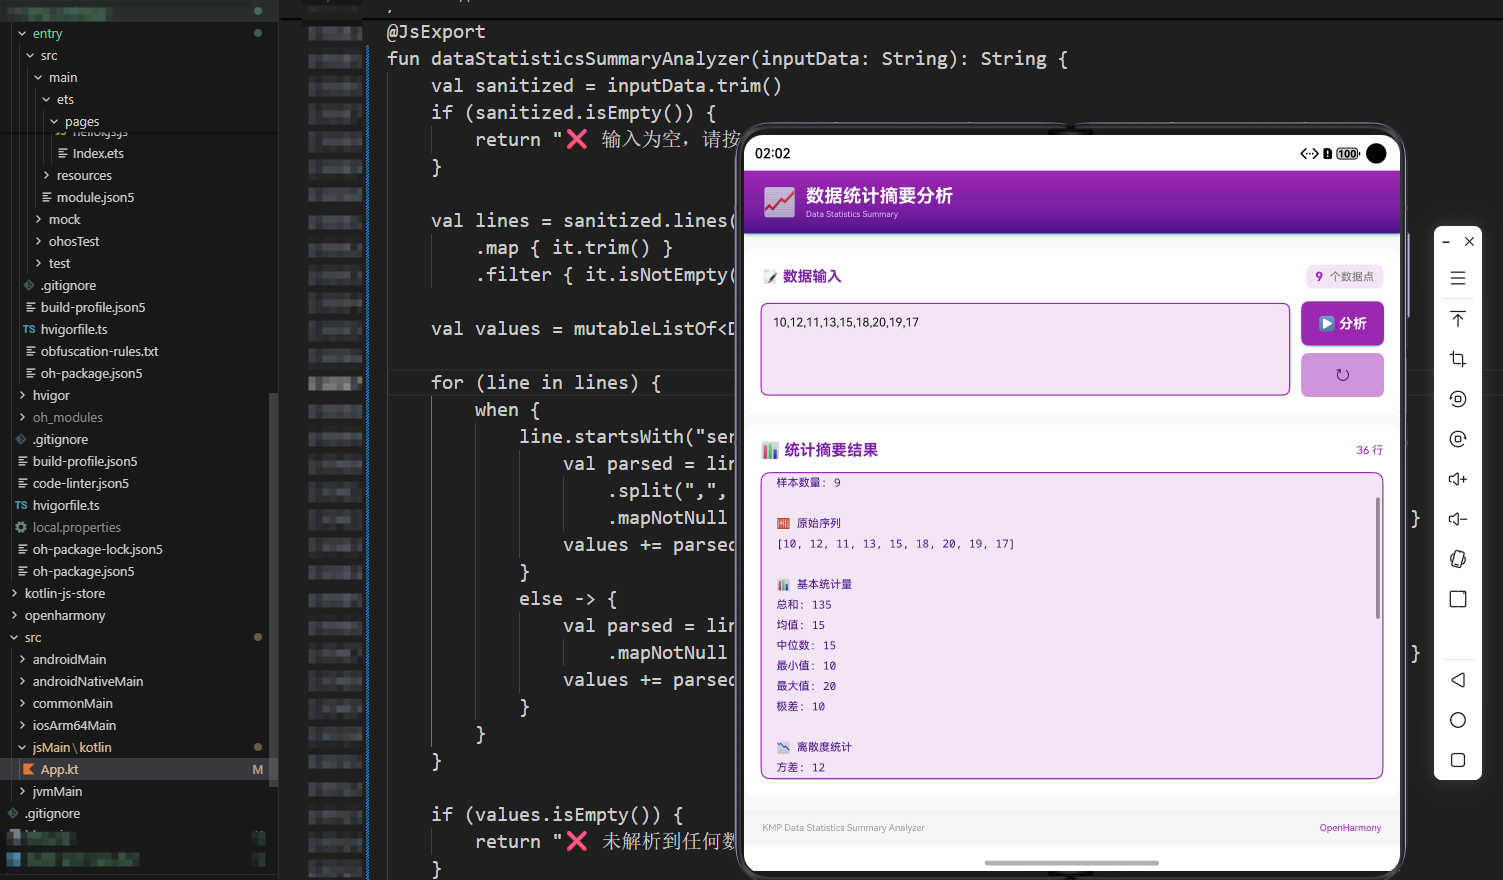This screenshot has height=880, width=1503.
Task: Click the 9 个数据点 badge
Action: pos(1344,277)
